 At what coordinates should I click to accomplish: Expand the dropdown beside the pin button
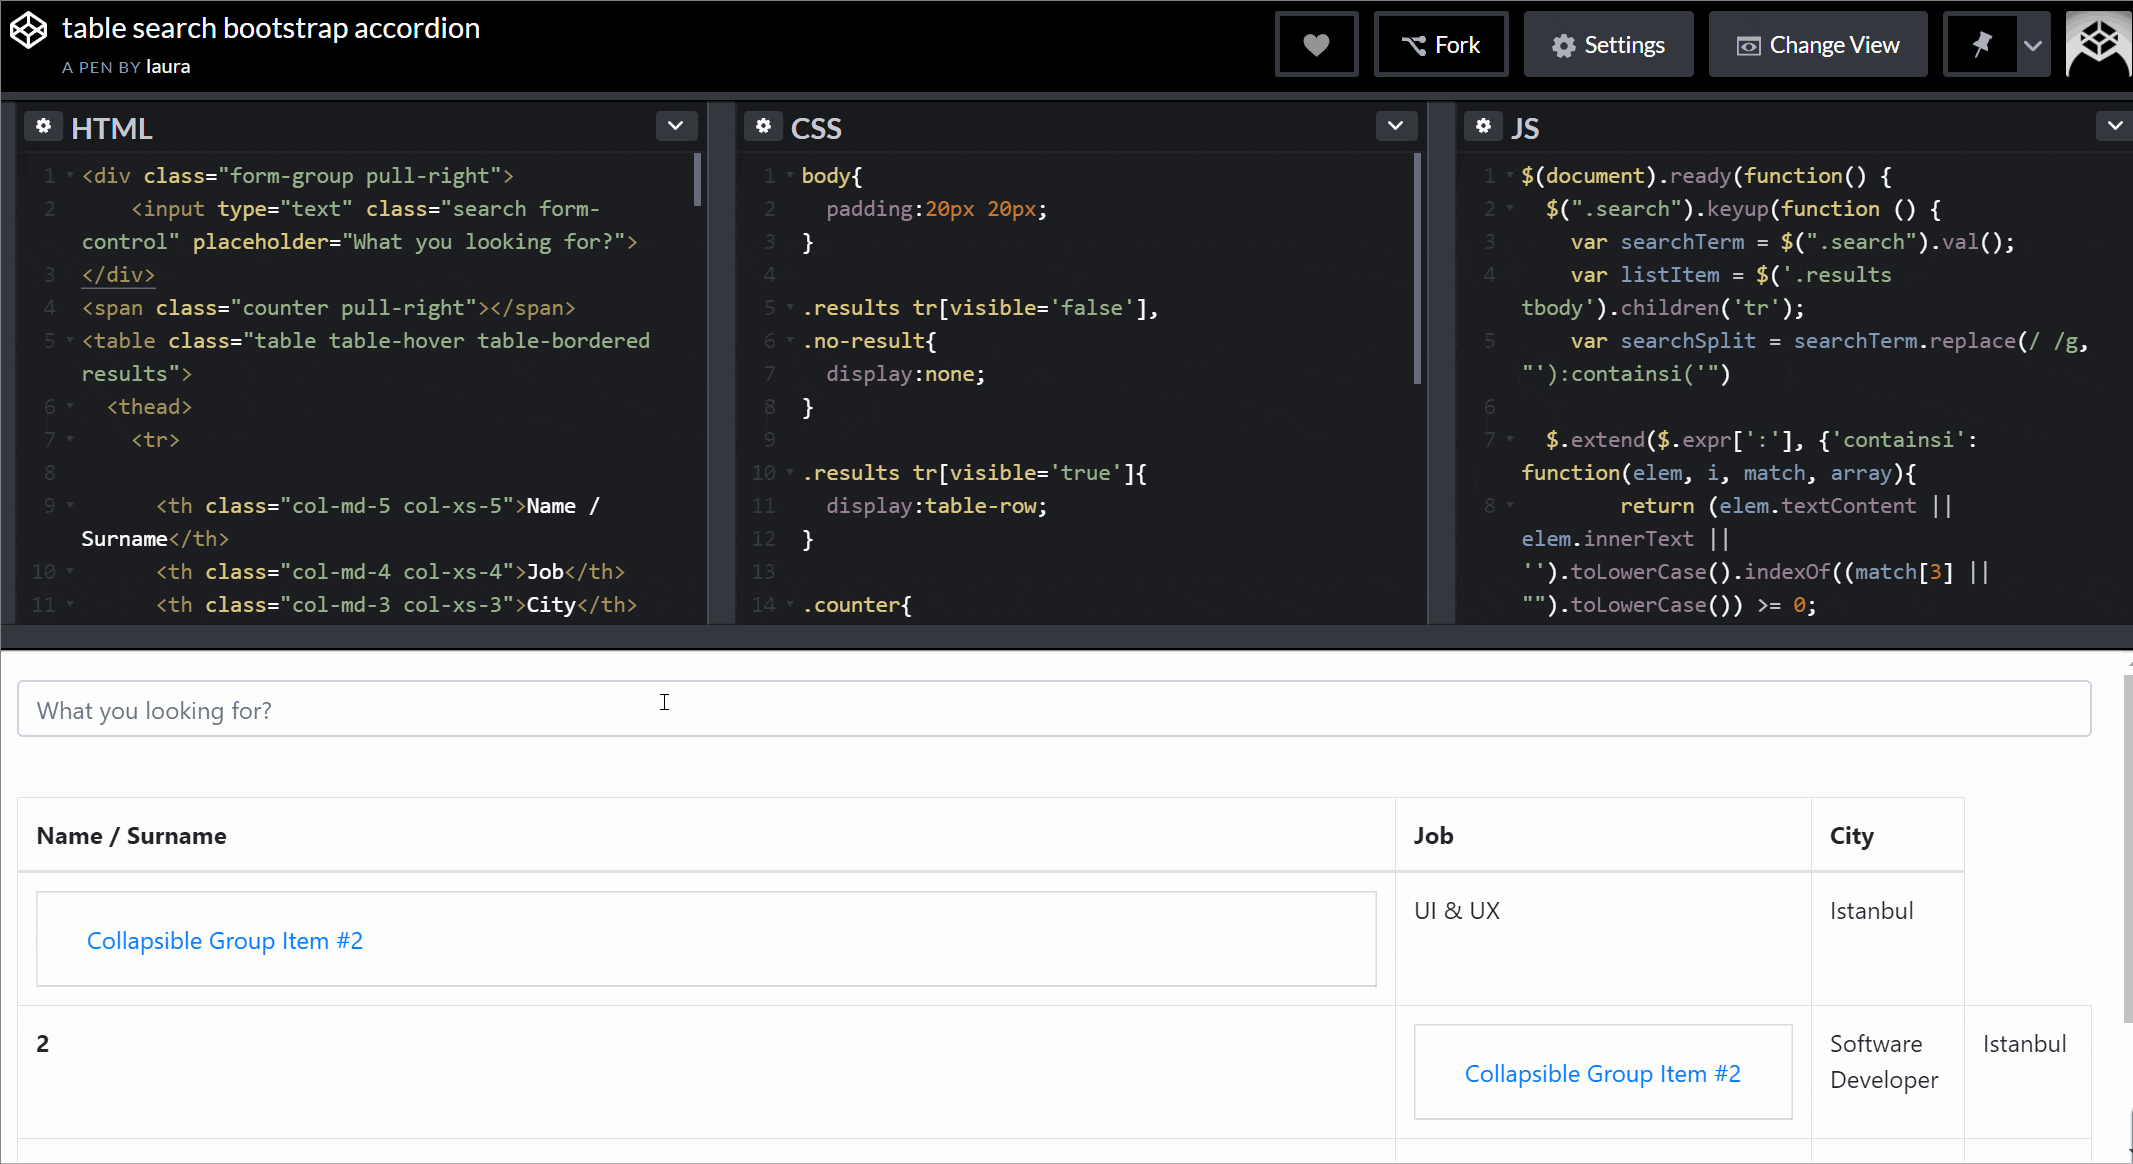[x=2033, y=45]
